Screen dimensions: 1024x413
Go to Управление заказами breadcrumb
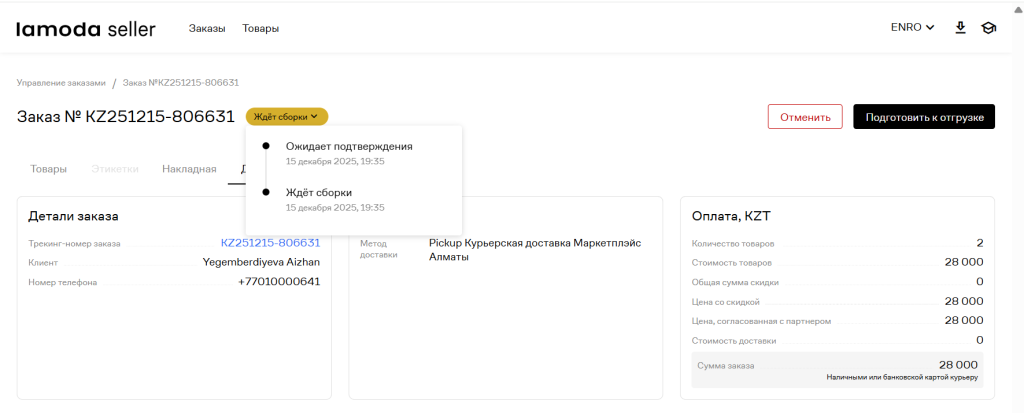[x=61, y=82]
